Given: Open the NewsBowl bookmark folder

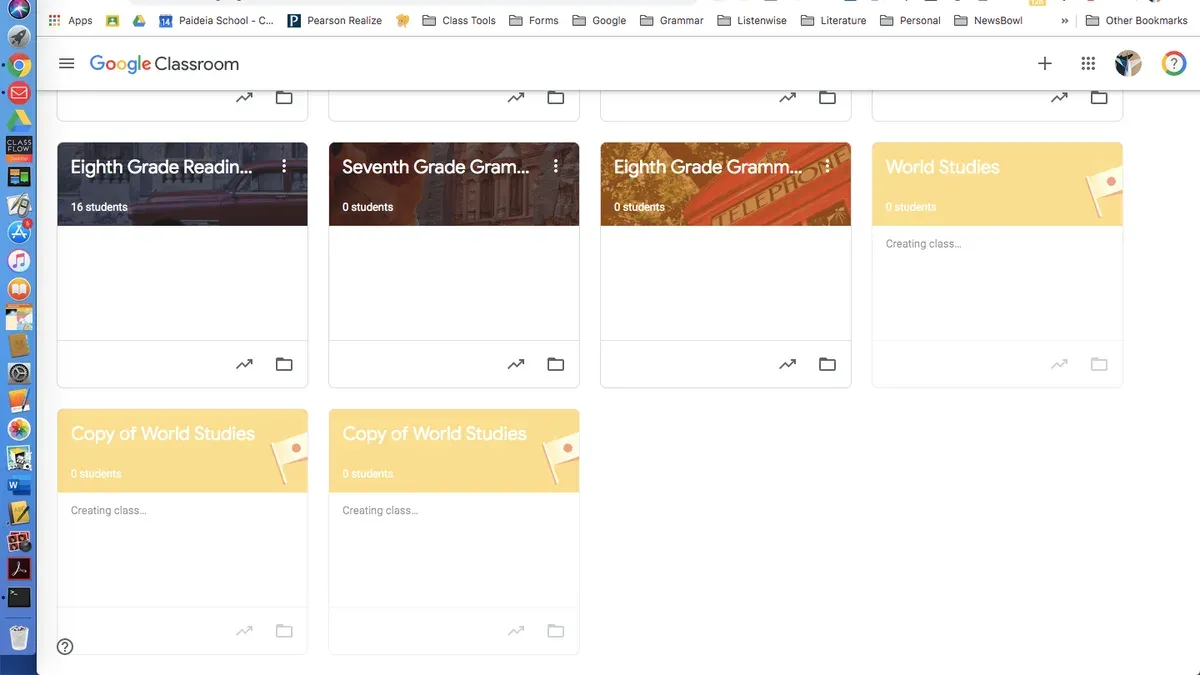Looking at the screenshot, I should 988,20.
